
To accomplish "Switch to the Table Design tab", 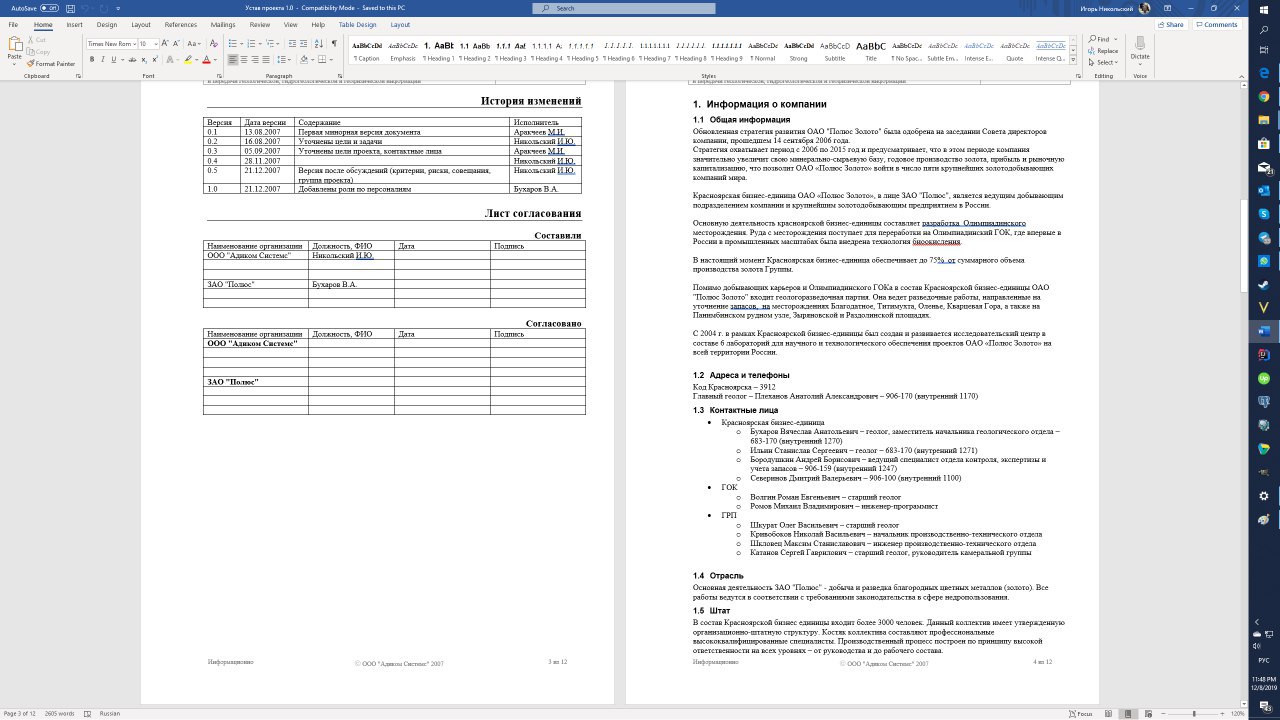I will [x=357, y=24].
